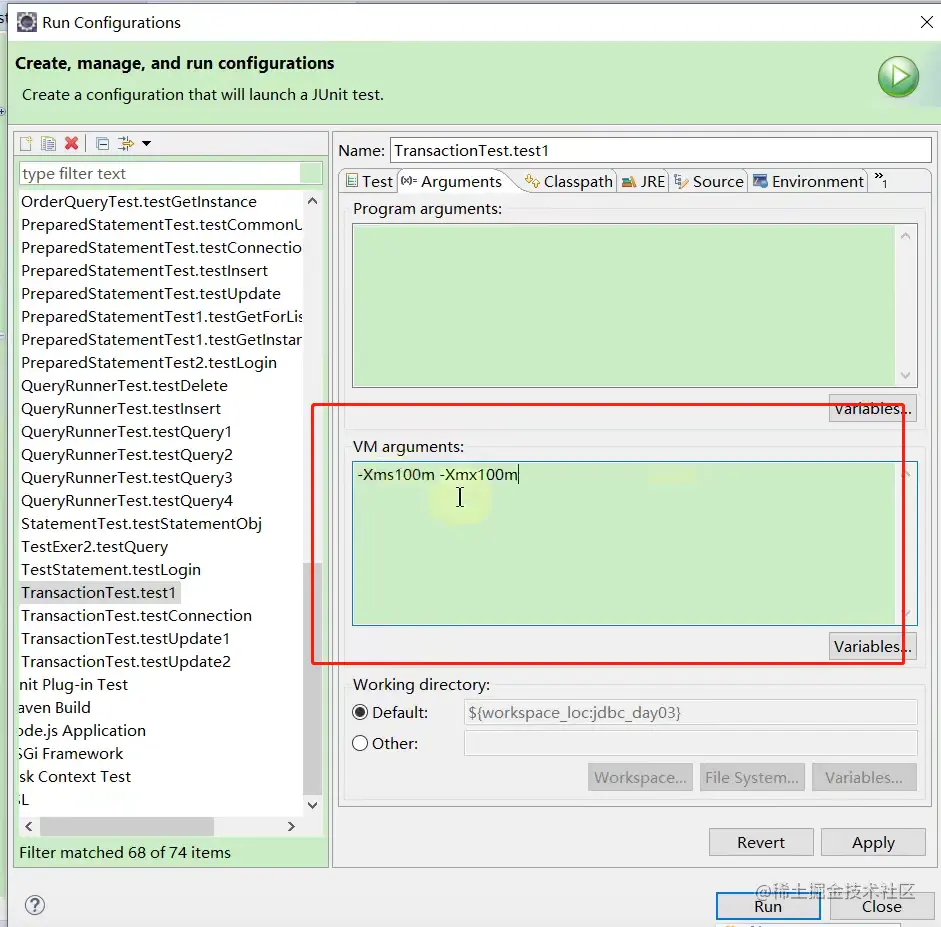Switch to the Arguments tab
Image resolution: width=941 pixels, height=927 pixels.
(451, 181)
